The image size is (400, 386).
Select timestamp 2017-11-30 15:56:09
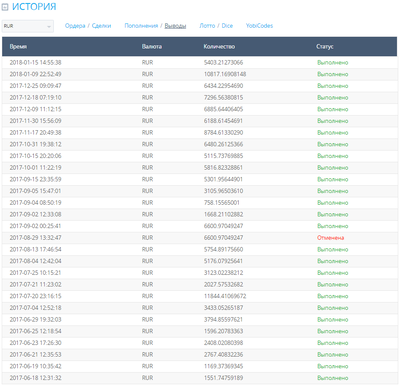(35, 121)
